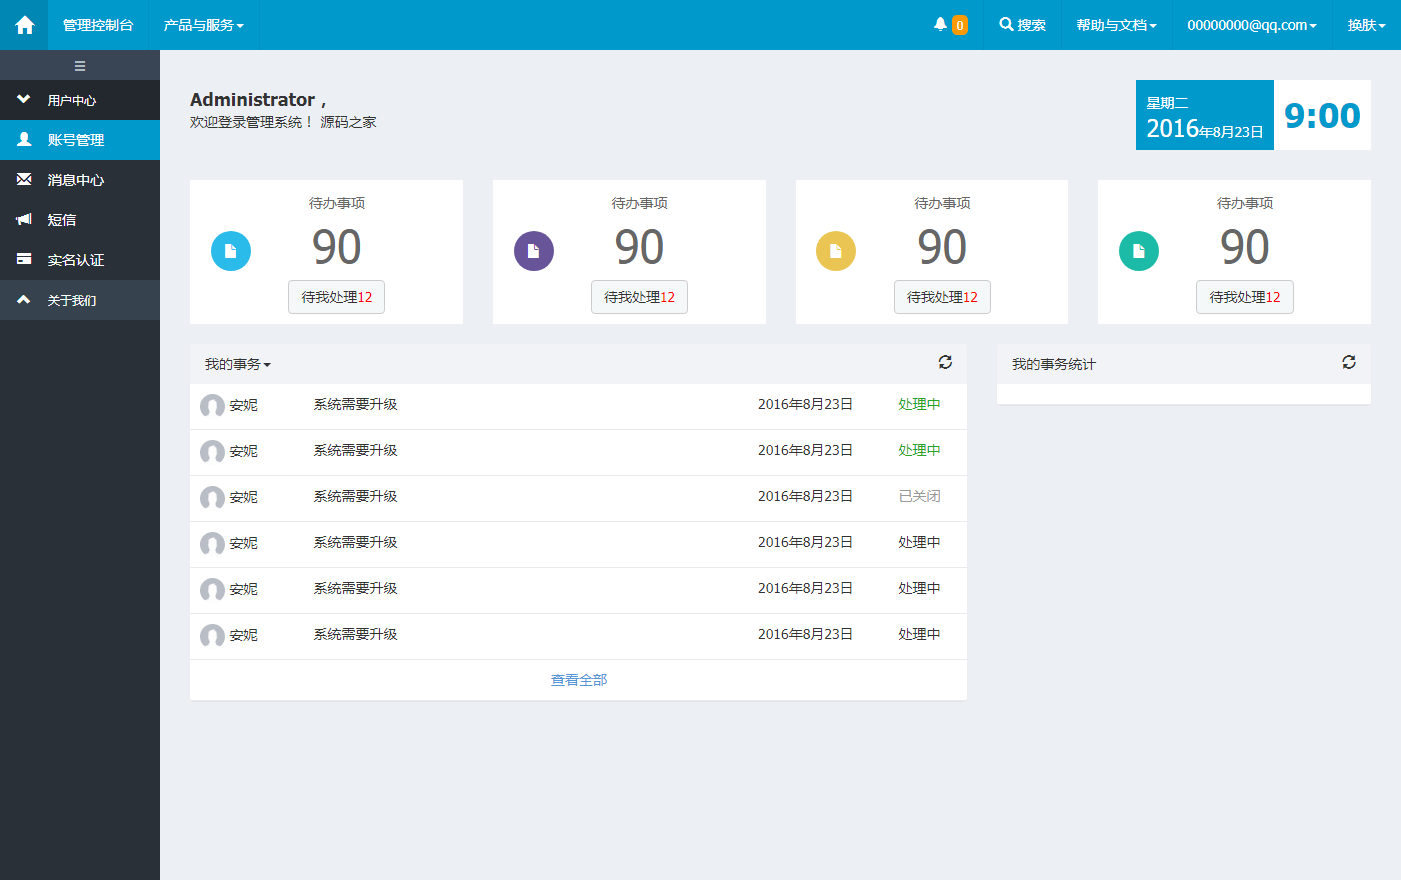The image size is (1401, 880).
Task: Refresh the 我的事务统计 panel
Action: (1349, 363)
